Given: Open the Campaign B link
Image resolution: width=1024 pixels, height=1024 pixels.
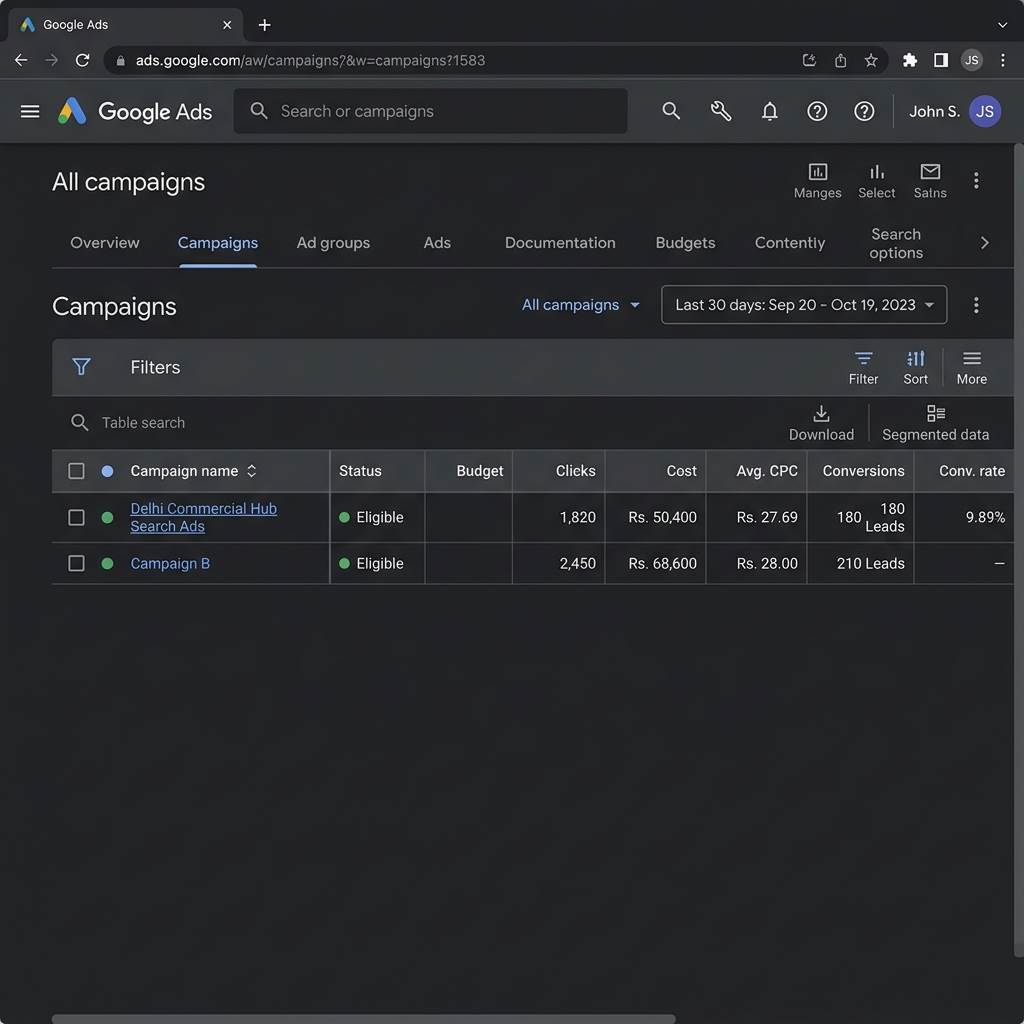Looking at the screenshot, I should click(x=170, y=564).
